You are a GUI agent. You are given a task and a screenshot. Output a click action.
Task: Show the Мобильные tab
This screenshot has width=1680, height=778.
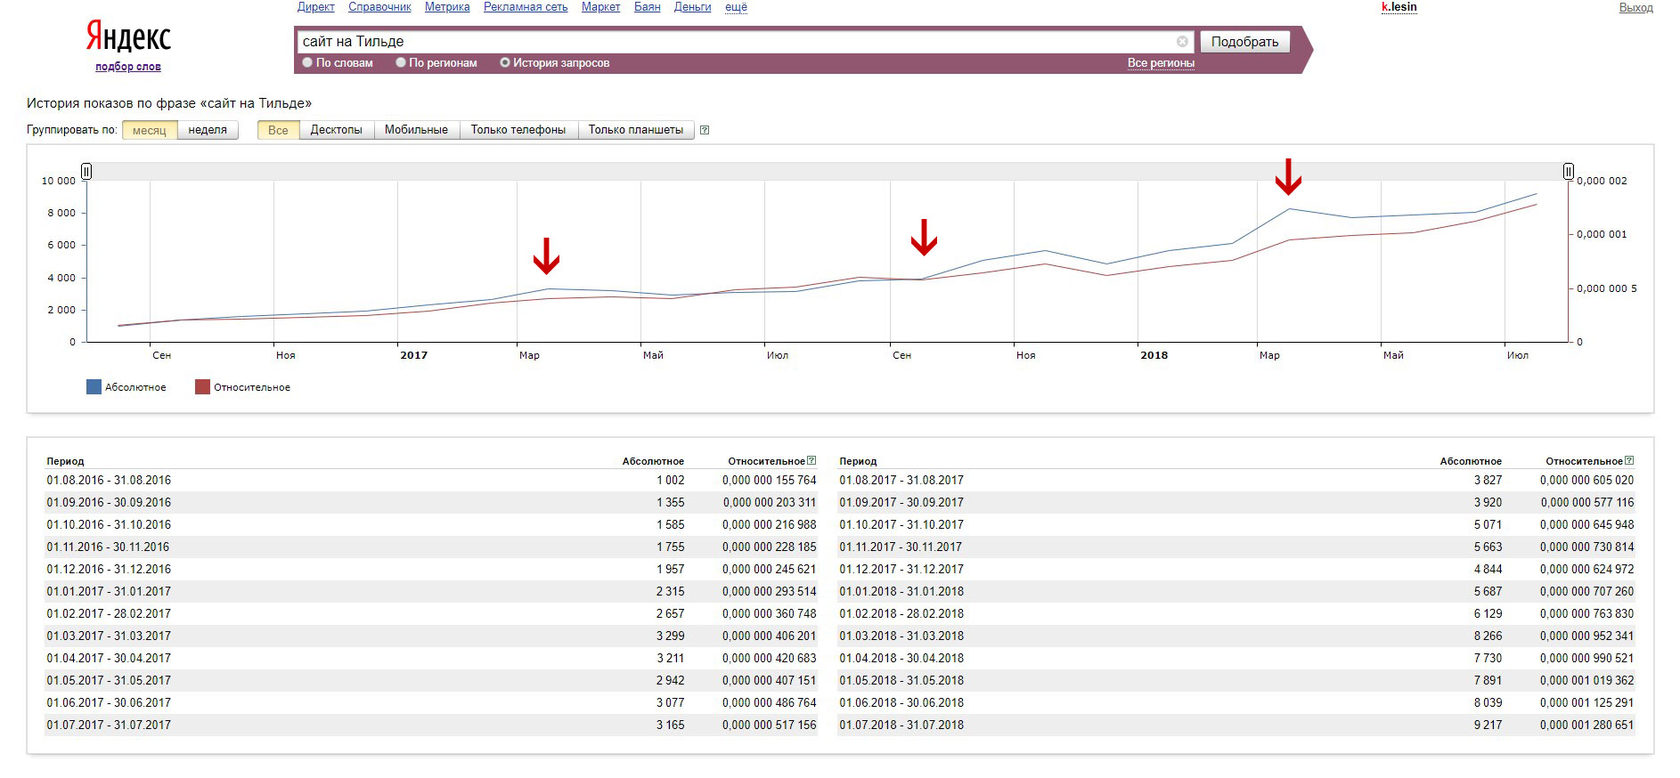[x=416, y=130]
